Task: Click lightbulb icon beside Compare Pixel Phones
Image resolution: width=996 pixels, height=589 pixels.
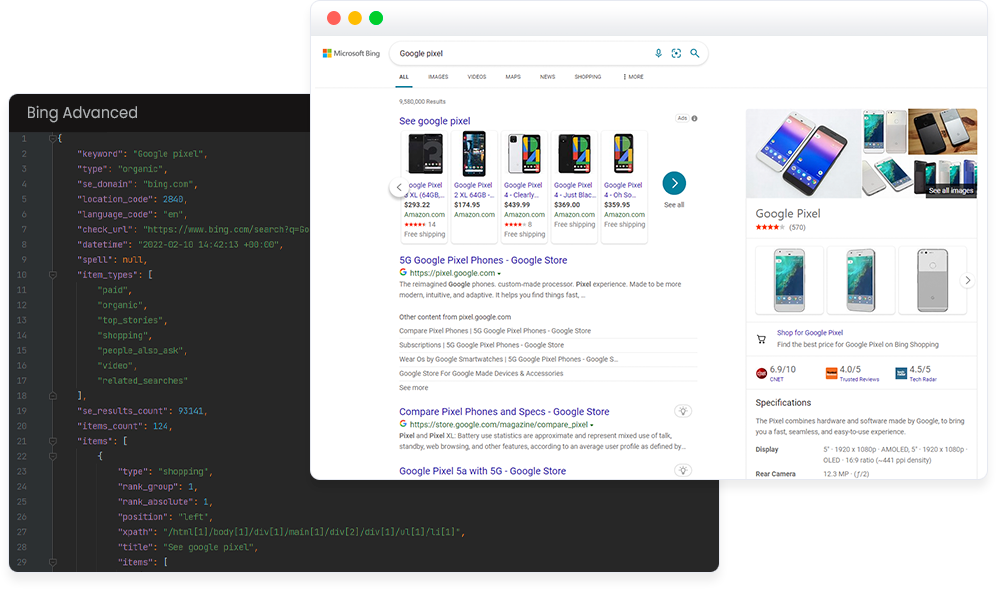Action: point(683,411)
